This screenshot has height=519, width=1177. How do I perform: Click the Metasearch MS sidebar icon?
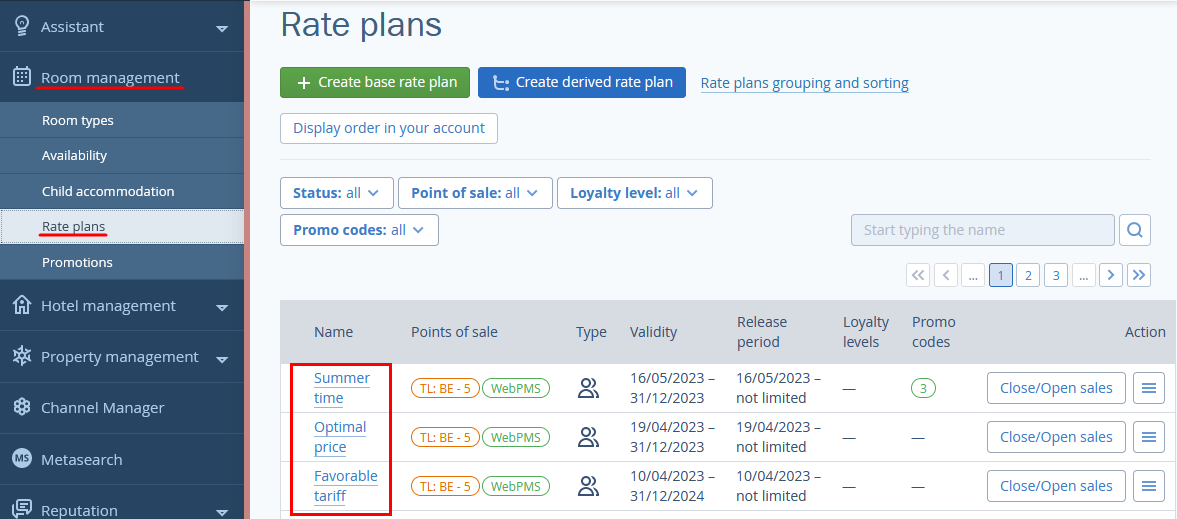tap(22, 459)
